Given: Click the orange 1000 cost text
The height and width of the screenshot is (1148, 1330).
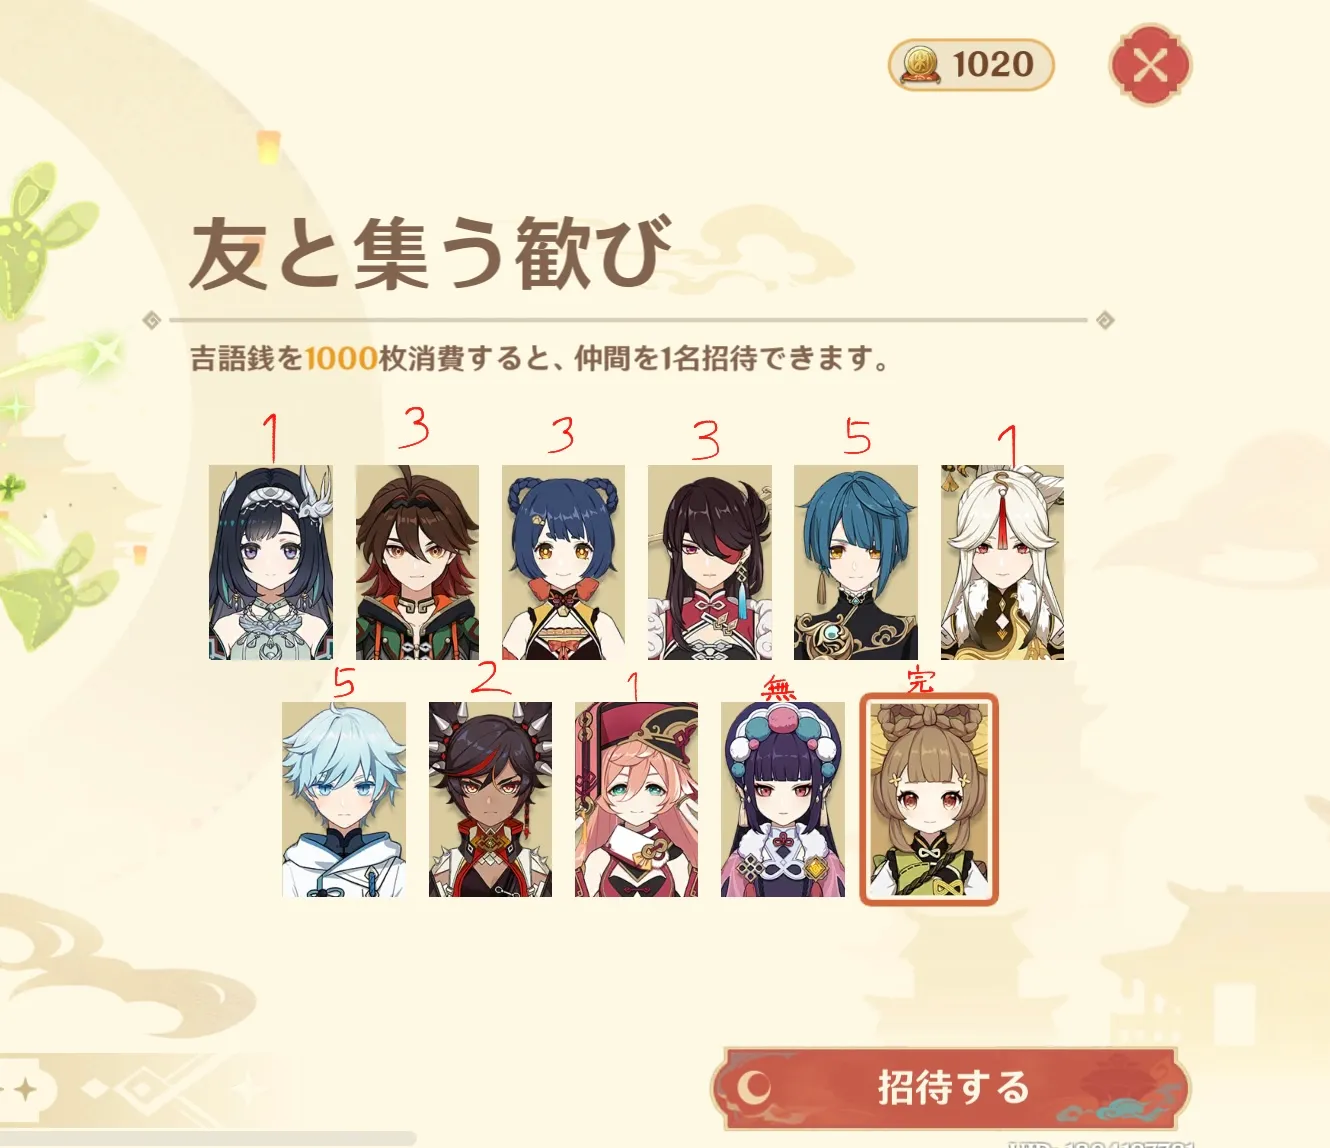Looking at the screenshot, I should 341,357.
